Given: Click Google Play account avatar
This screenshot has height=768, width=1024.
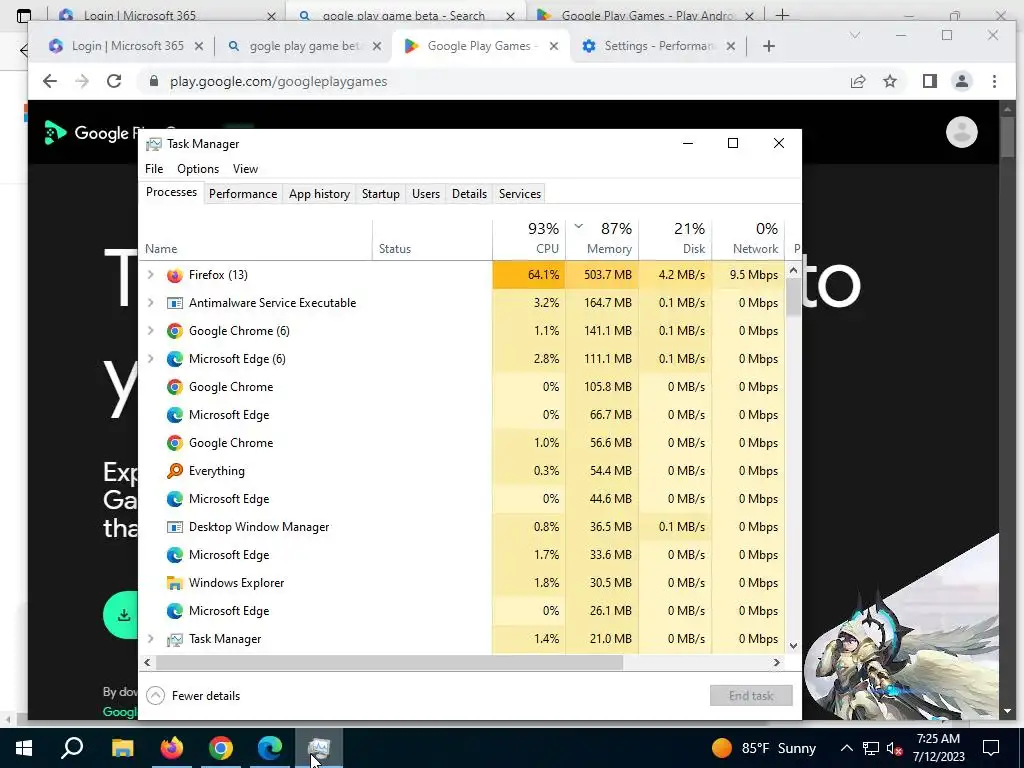Looking at the screenshot, I should pyautogui.click(x=961, y=133).
